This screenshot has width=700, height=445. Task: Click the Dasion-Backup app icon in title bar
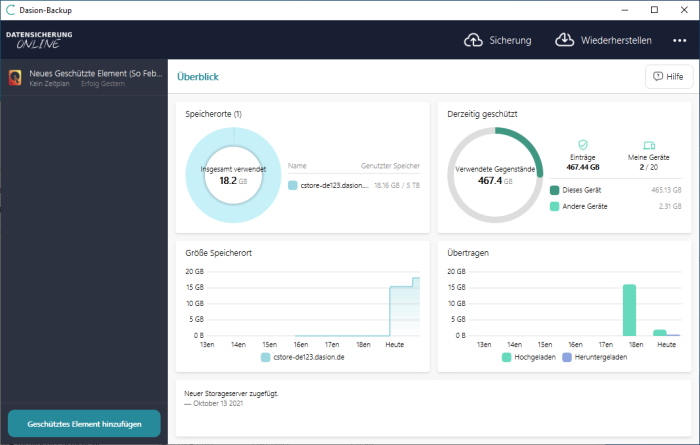click(10, 10)
